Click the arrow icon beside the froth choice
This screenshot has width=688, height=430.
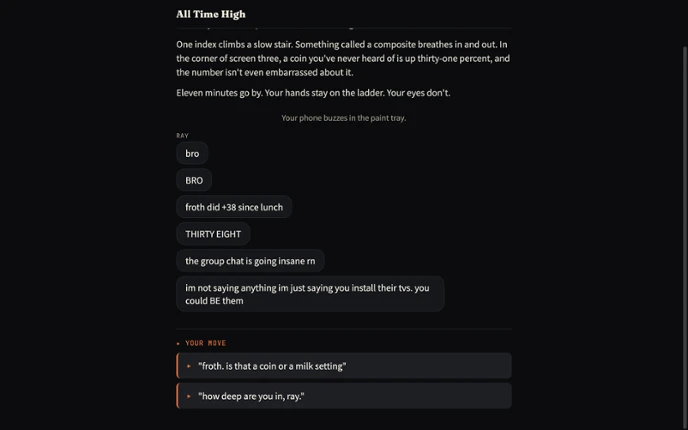(189, 366)
